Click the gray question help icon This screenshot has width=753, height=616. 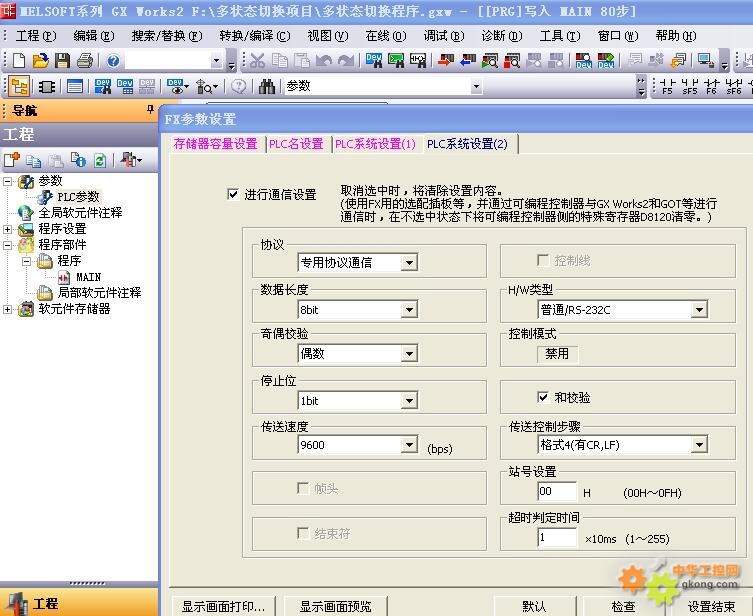point(239,86)
